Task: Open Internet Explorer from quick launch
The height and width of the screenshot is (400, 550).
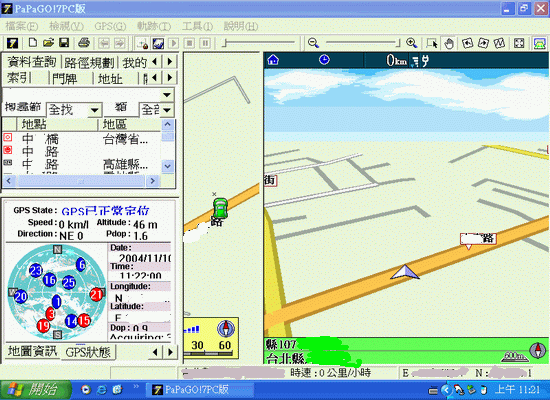Action: [x=102, y=389]
